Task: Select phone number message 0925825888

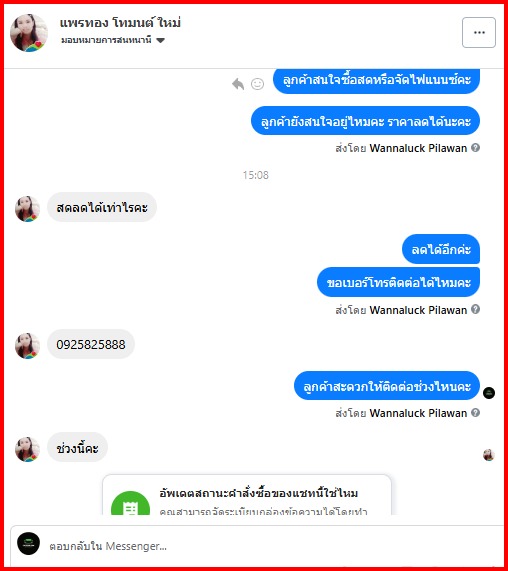Action: pos(91,344)
